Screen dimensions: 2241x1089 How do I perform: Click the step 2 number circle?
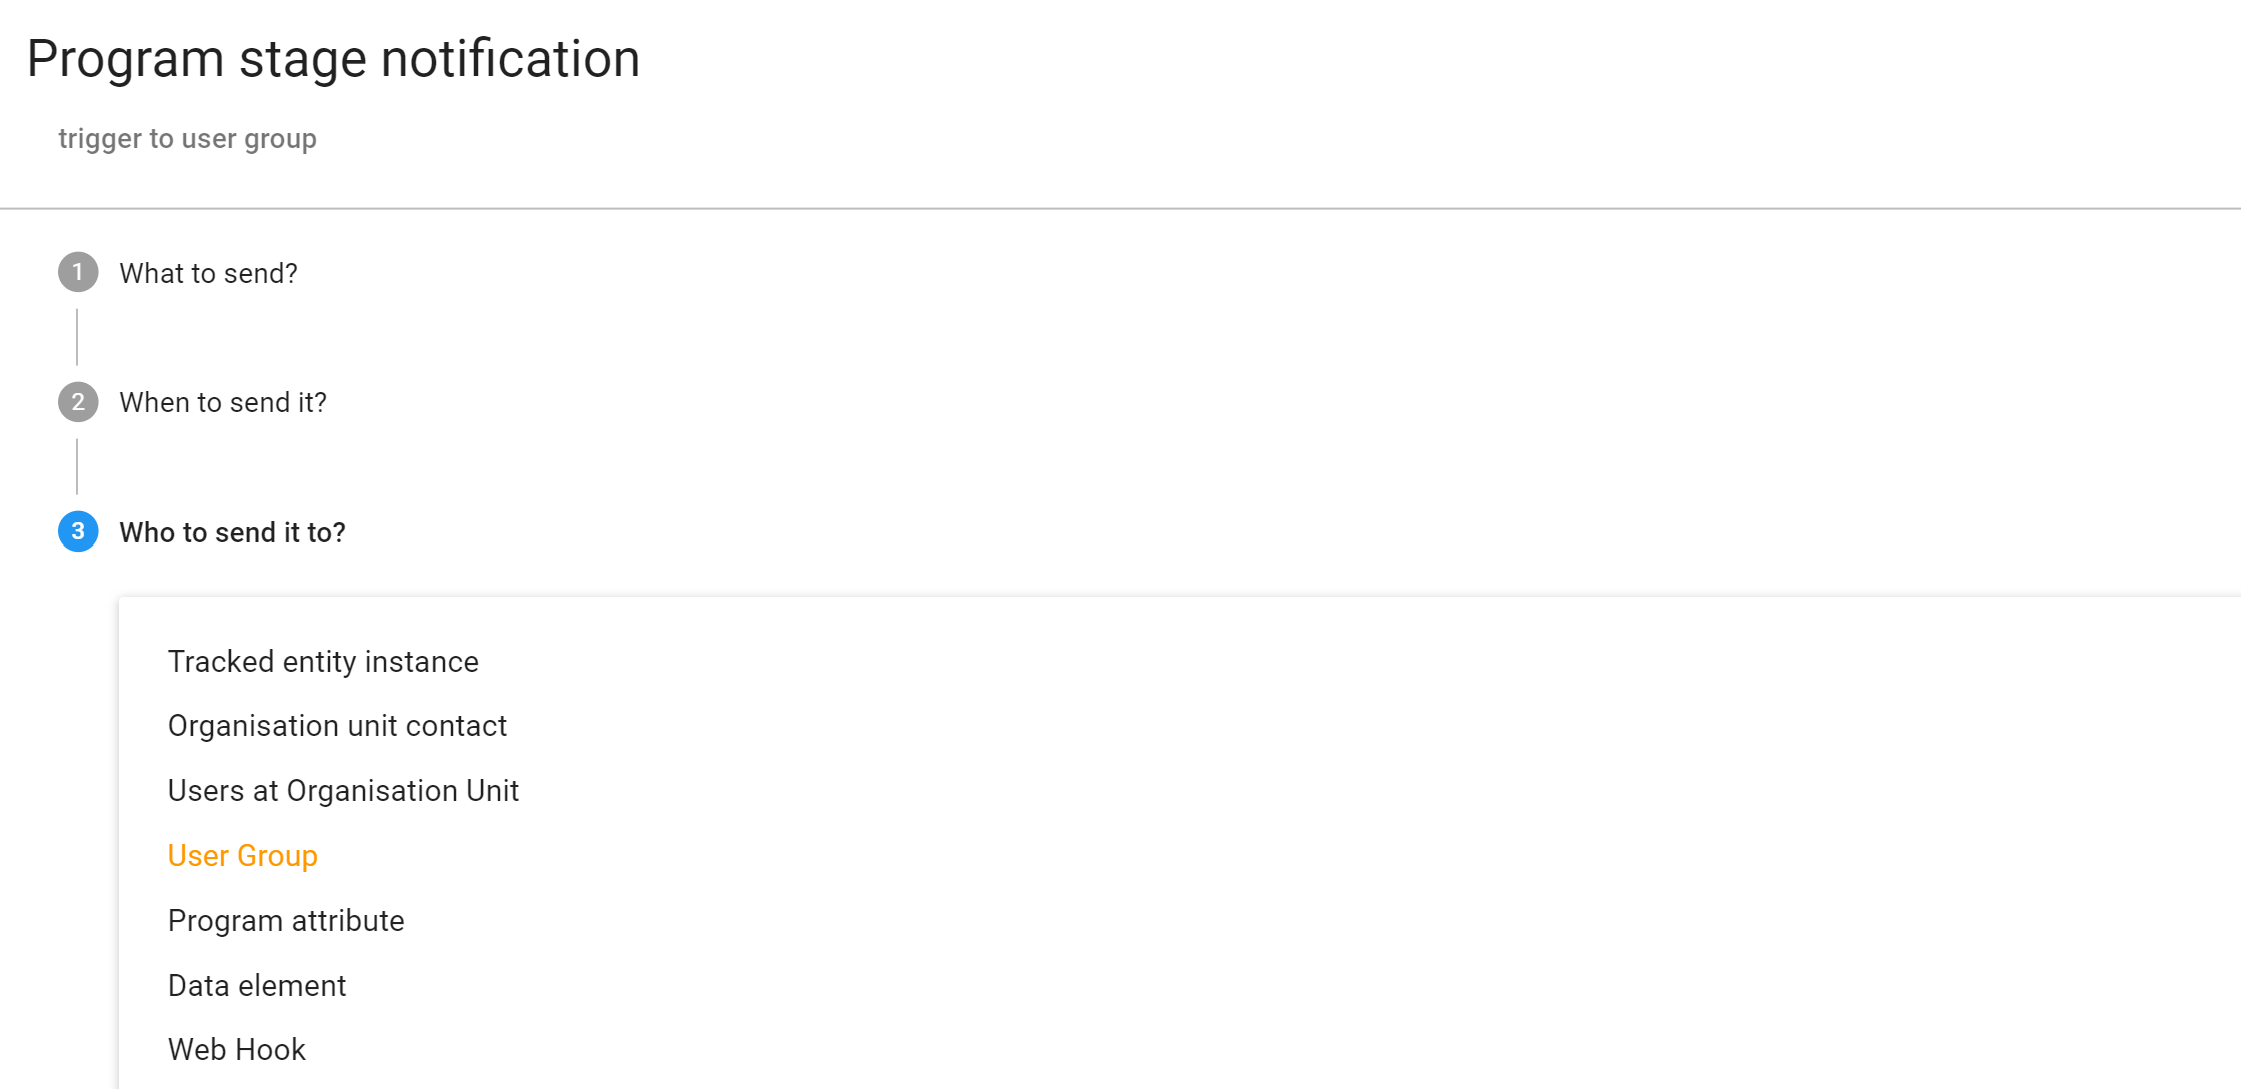click(x=78, y=402)
